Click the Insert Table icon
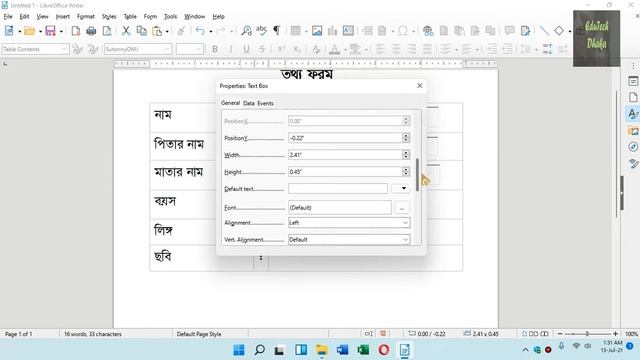The width and height of the screenshot is (640, 360). click(x=296, y=31)
